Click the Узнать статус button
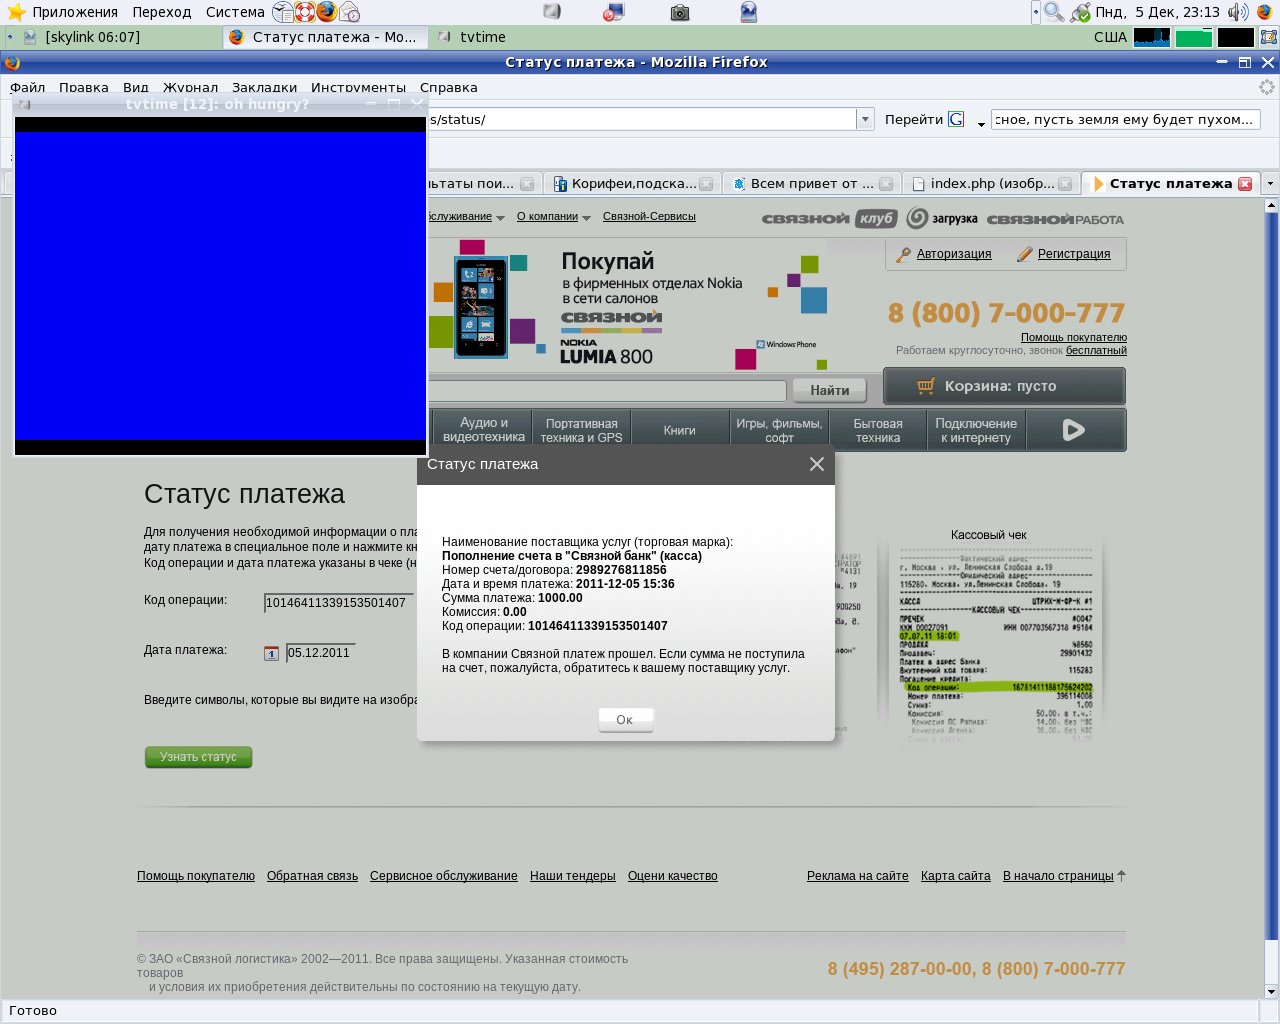This screenshot has height=1024, width=1280. point(198,757)
